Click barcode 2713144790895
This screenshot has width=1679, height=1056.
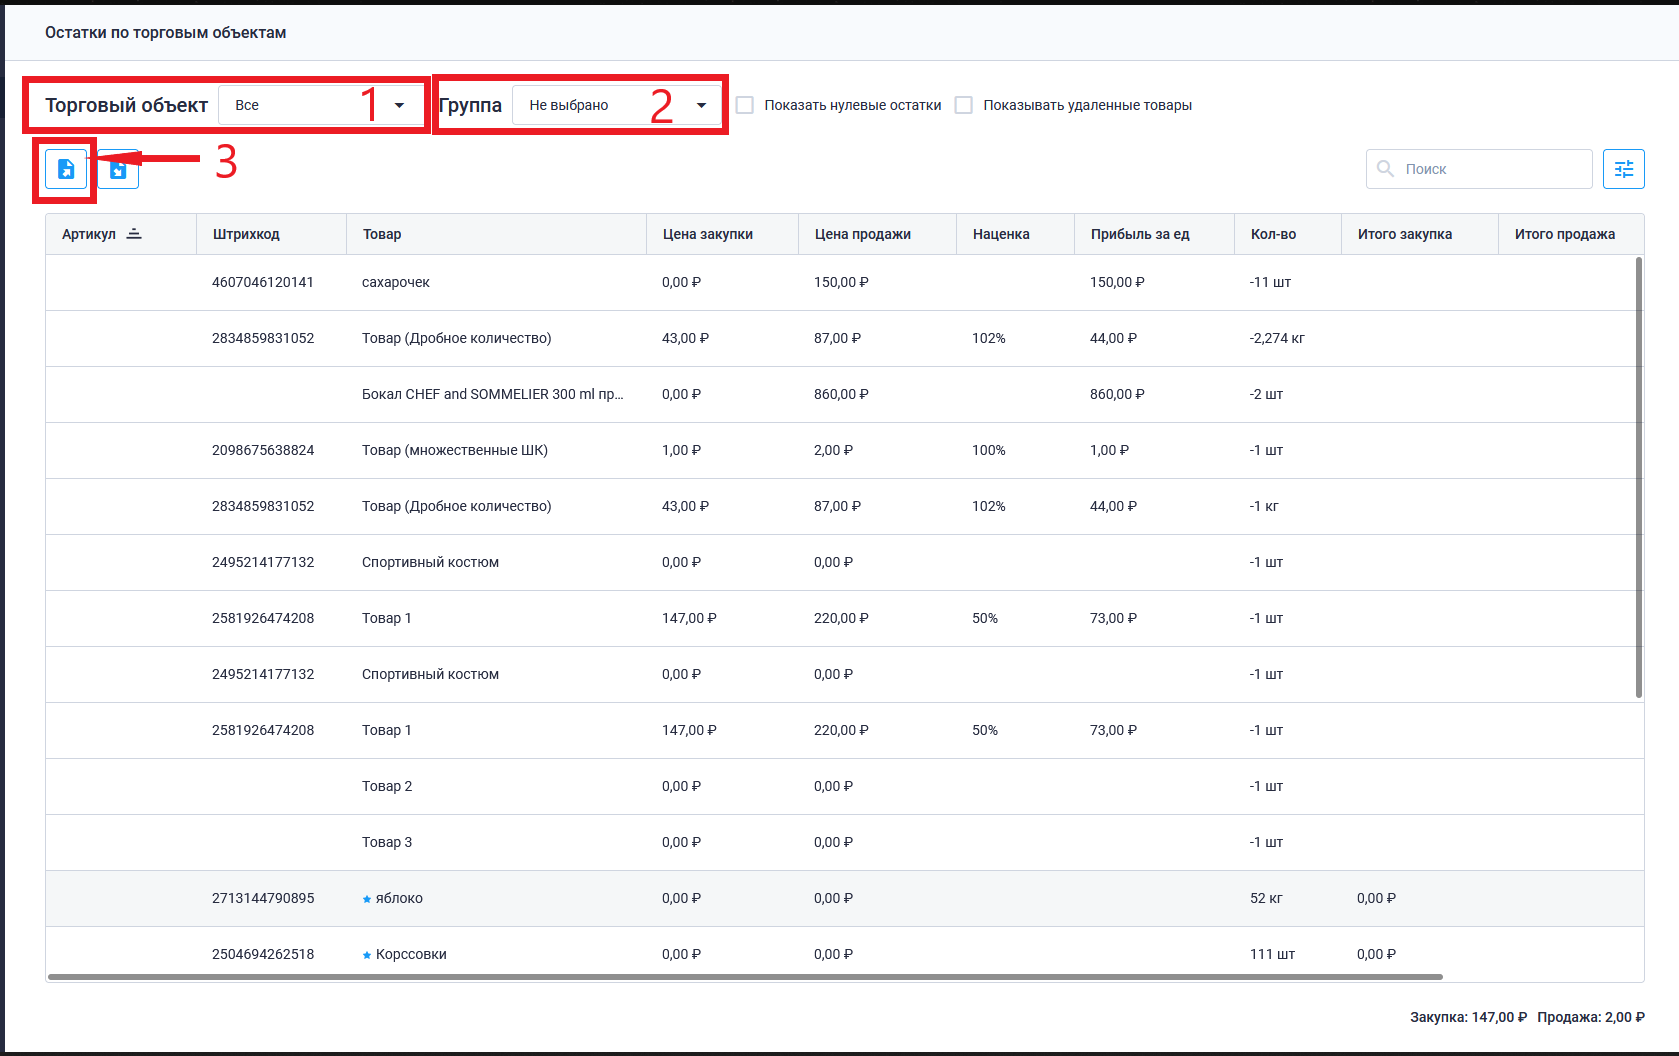click(263, 899)
